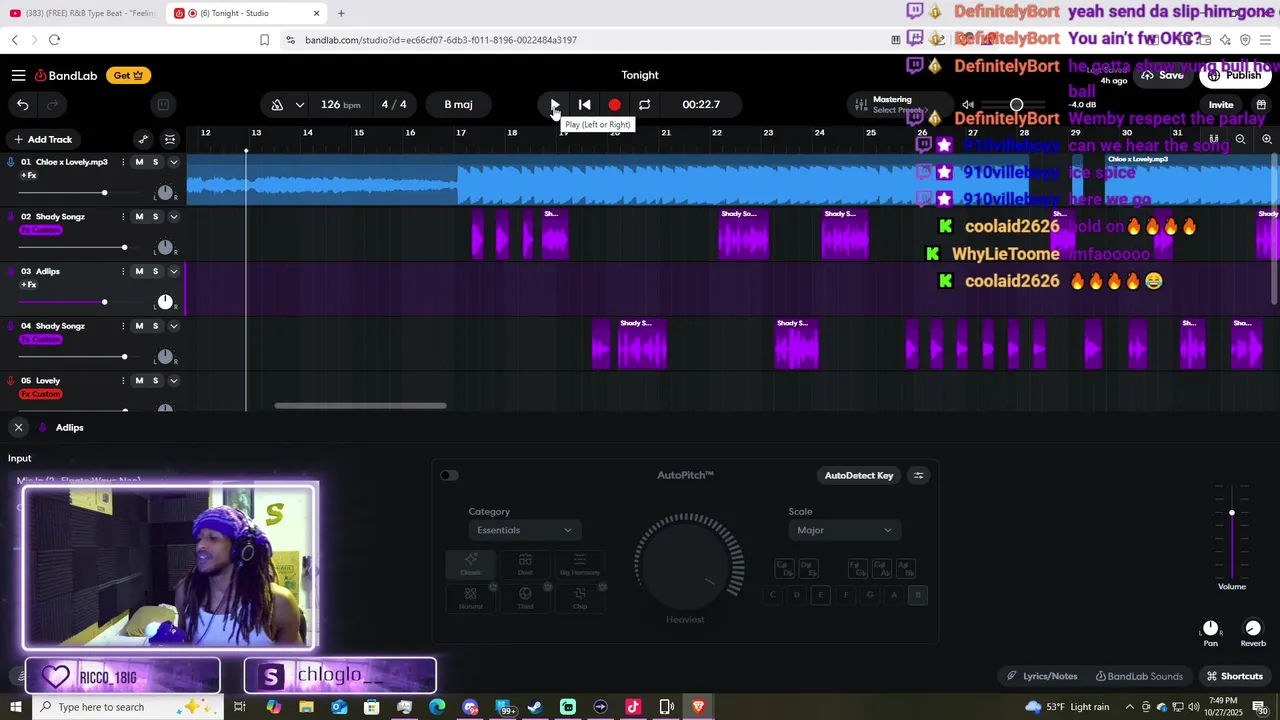Expand track 02 Shady Songz chevron
Screen dimensions: 1280x720
pyautogui.click(x=173, y=217)
